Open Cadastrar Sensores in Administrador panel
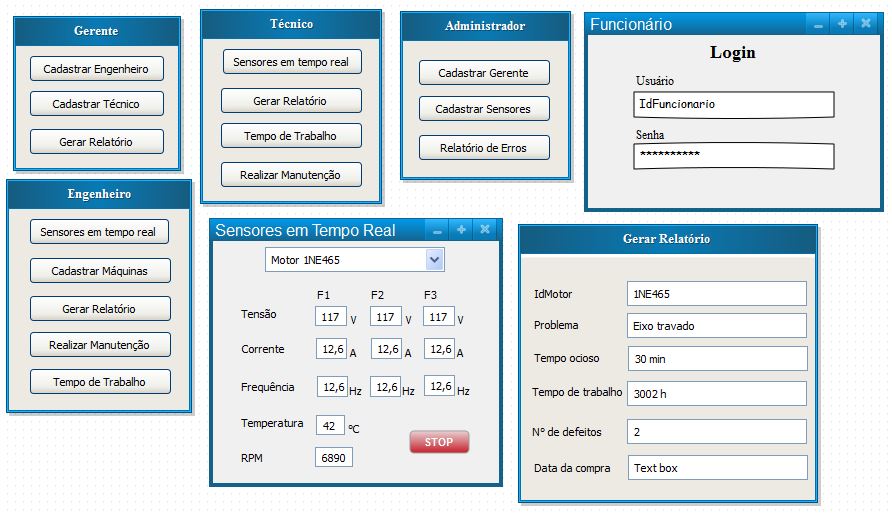Viewport: 892px width, 513px height. tap(483, 109)
